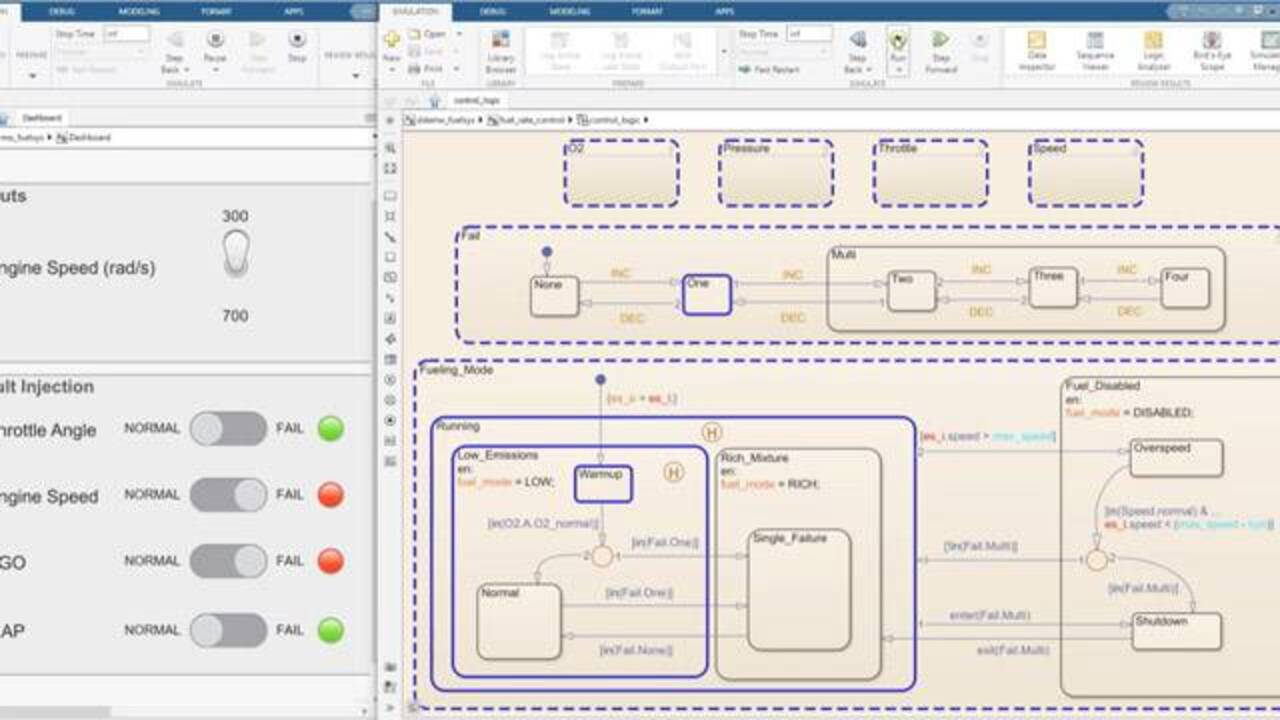This screenshot has height=720, width=1280.
Task: Open the Library Browser
Action: point(500,50)
